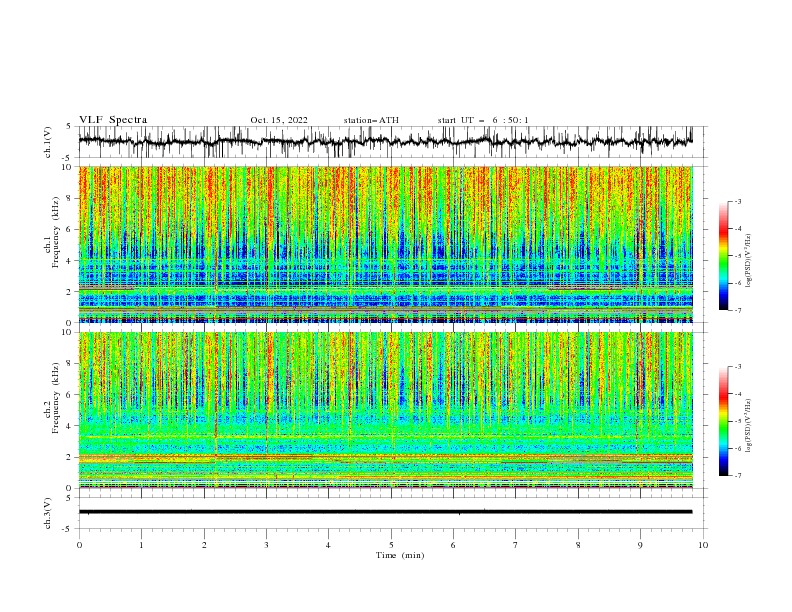
Task: Click the 'Time (min)' x-axis label
Action: coord(400,555)
